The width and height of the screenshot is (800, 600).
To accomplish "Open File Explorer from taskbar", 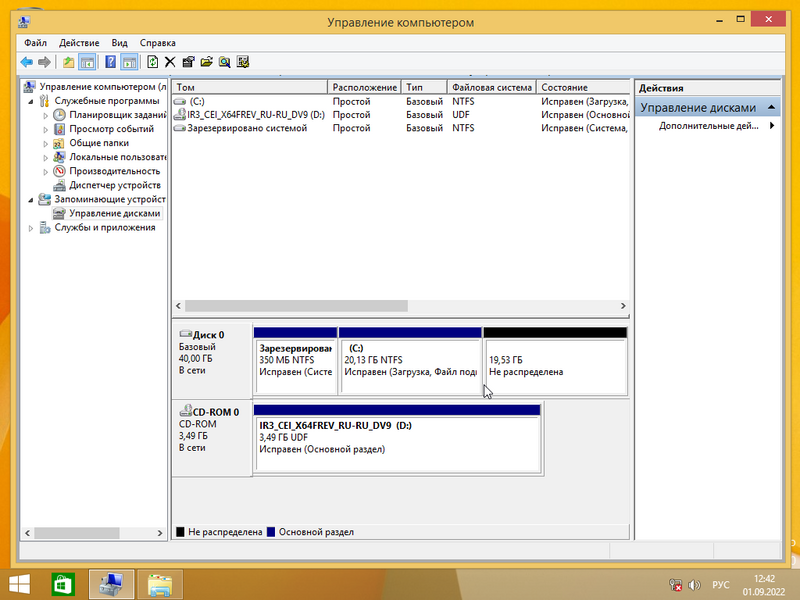I will point(160,584).
